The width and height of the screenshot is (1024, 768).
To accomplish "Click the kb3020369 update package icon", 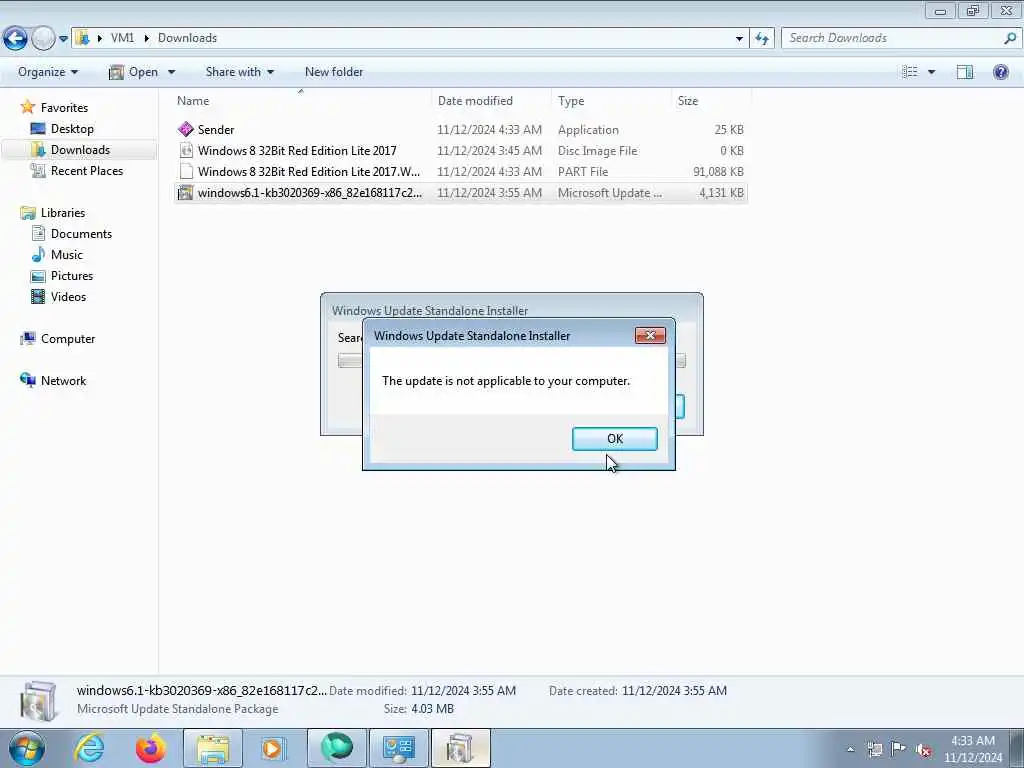I will (186, 193).
